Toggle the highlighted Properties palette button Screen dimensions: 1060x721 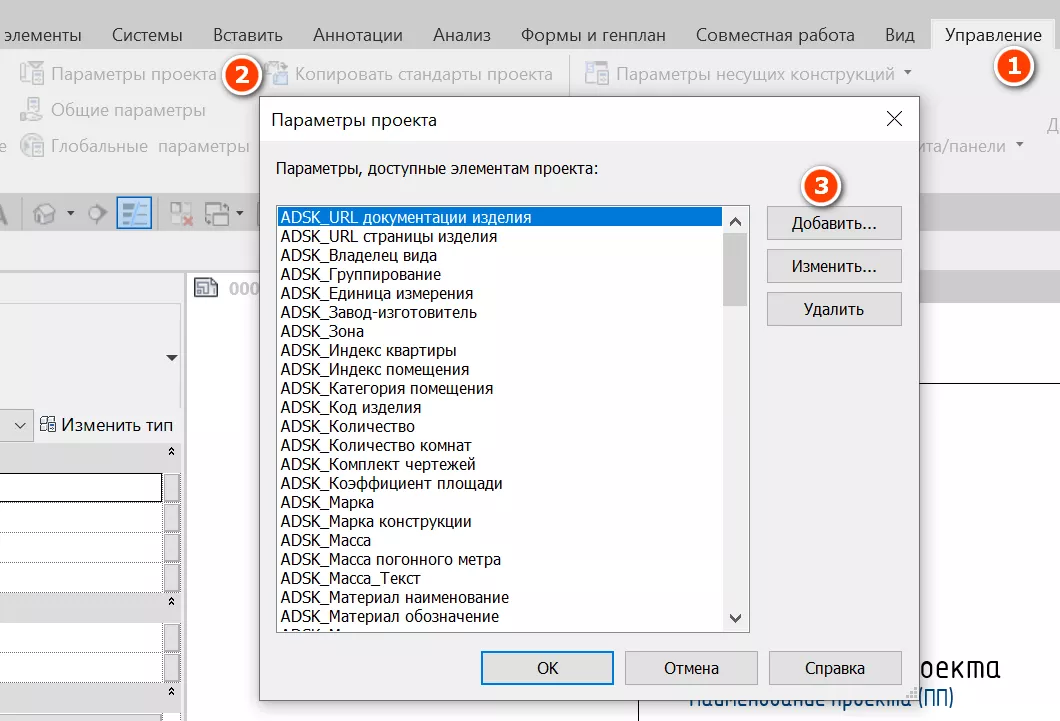coord(133,213)
